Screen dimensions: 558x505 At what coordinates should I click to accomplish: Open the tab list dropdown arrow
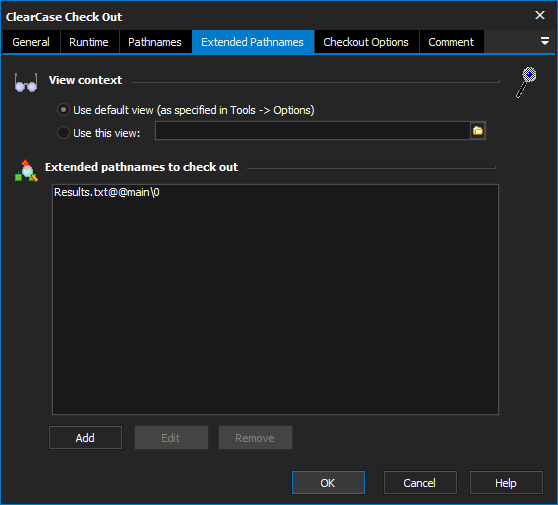point(545,41)
